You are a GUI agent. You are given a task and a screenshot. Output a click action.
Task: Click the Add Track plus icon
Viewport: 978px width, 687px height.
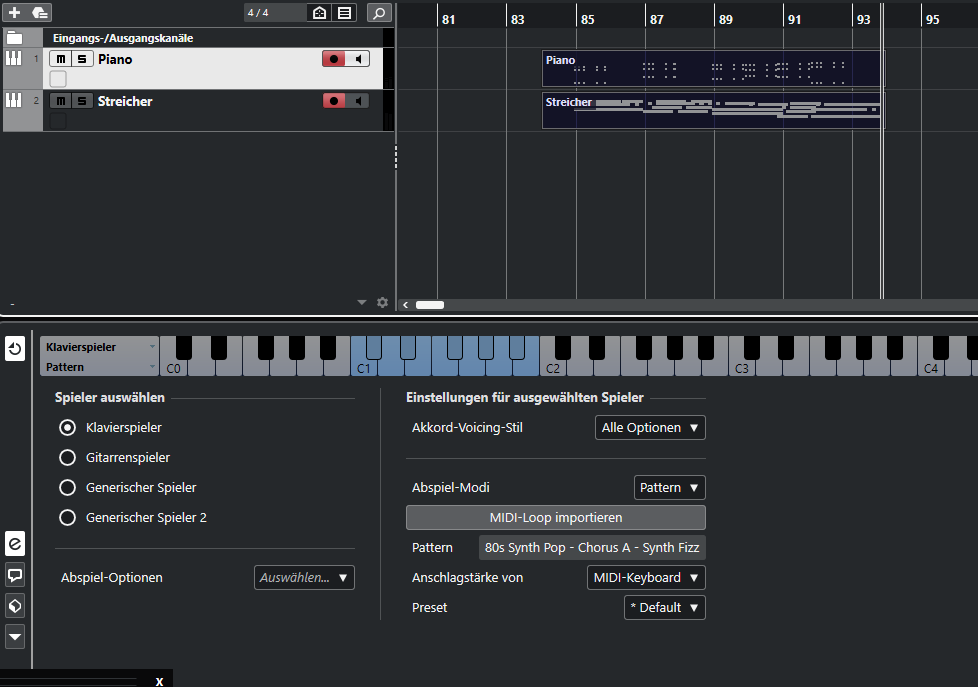(14, 13)
